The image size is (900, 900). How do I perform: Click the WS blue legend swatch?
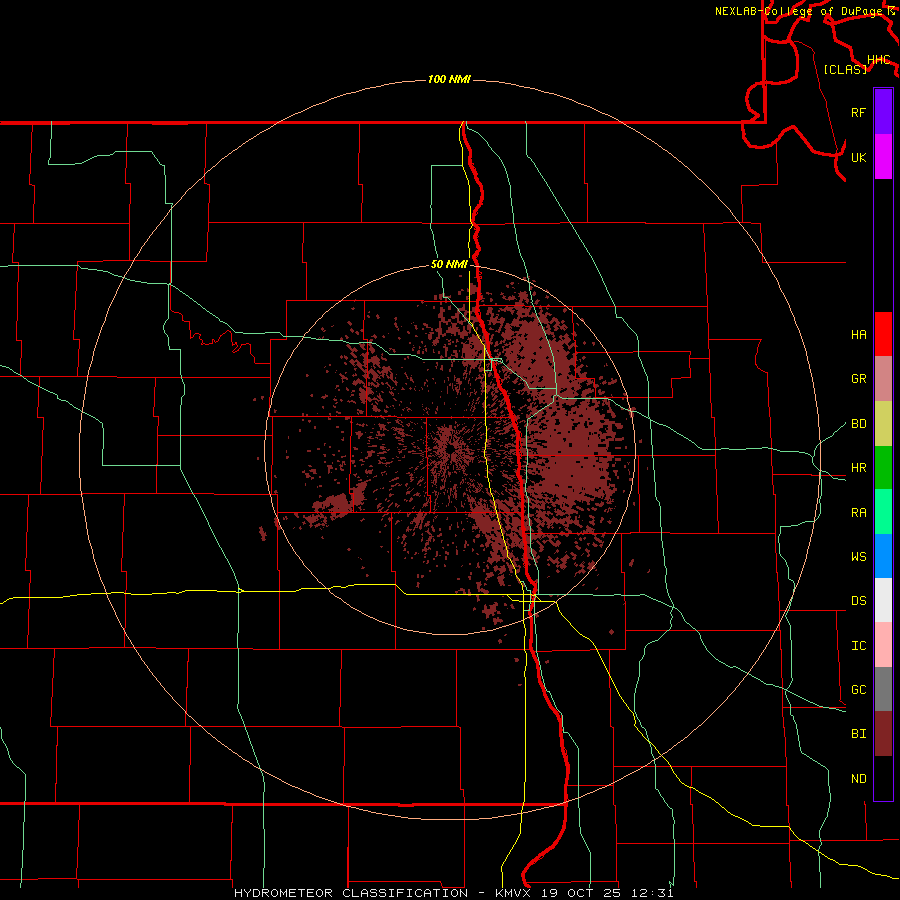[883, 556]
